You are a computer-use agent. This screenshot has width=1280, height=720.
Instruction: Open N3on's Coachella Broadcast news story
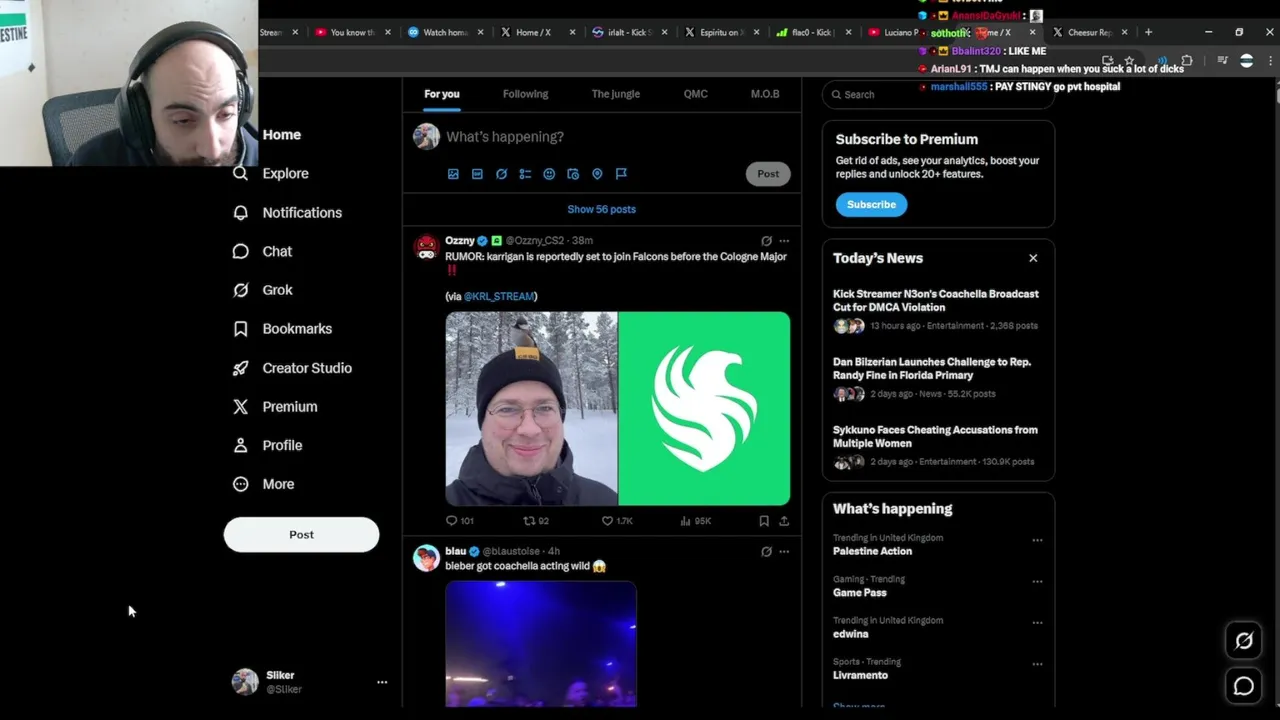coord(936,301)
